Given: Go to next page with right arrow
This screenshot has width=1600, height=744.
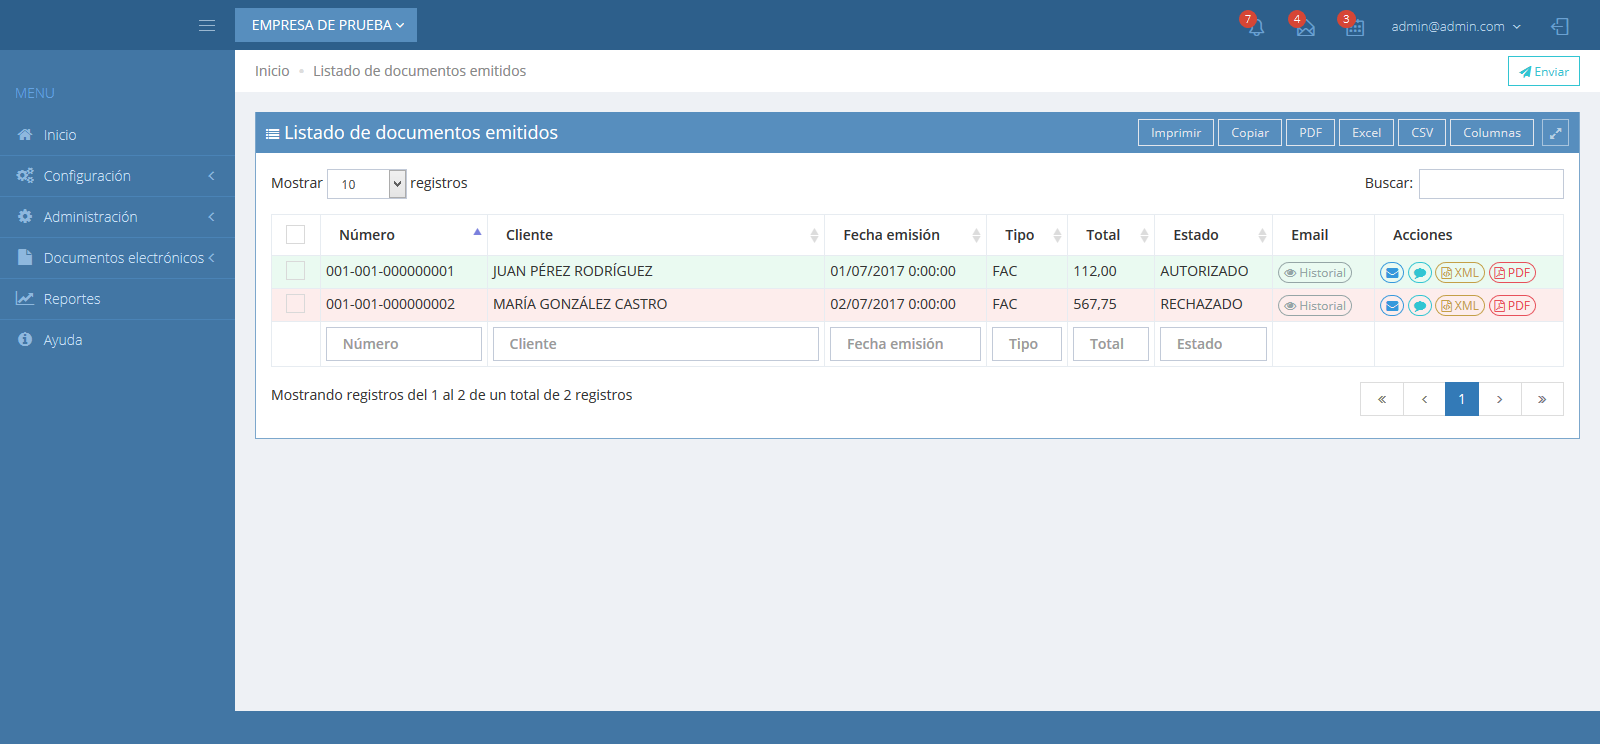Looking at the screenshot, I should [x=1500, y=399].
